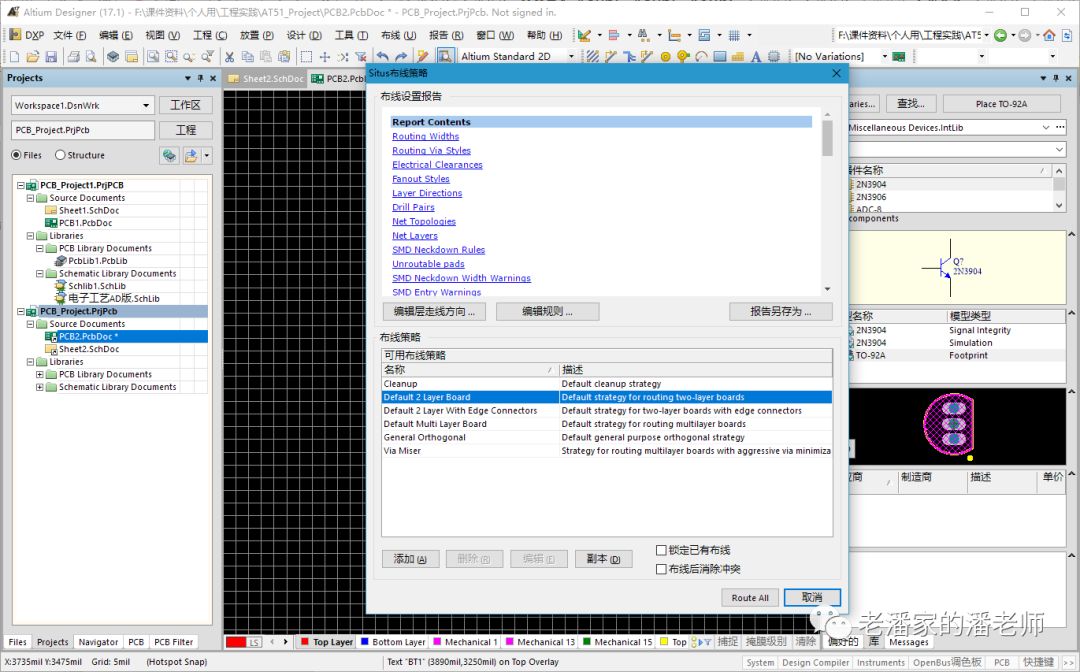Enable the 布线后消除冲突 checkbox
This screenshot has height=672, width=1080.
pyautogui.click(x=661, y=569)
